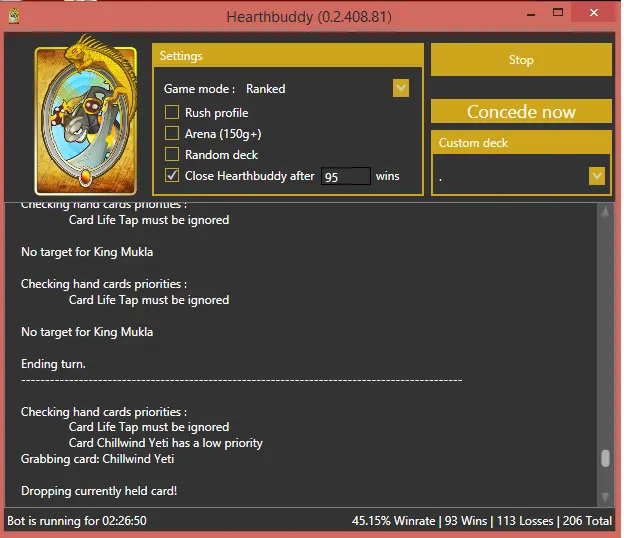Viewport: 624px width, 538px height.
Task: Click 'Card Chillwind Yeti has a low priority' line
Action: coord(166,443)
